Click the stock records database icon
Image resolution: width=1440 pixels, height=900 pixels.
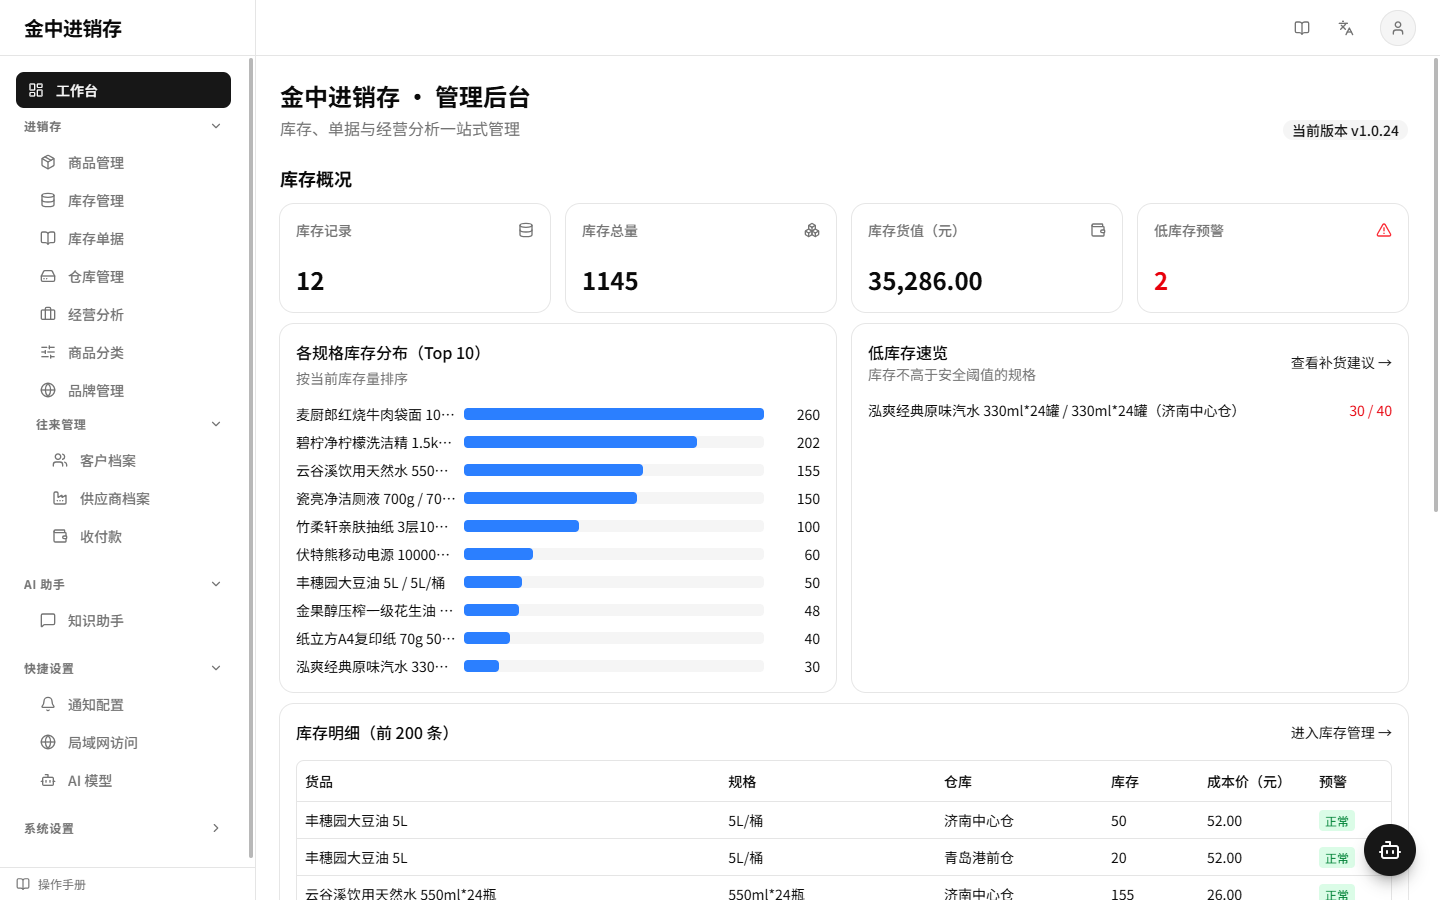(526, 230)
